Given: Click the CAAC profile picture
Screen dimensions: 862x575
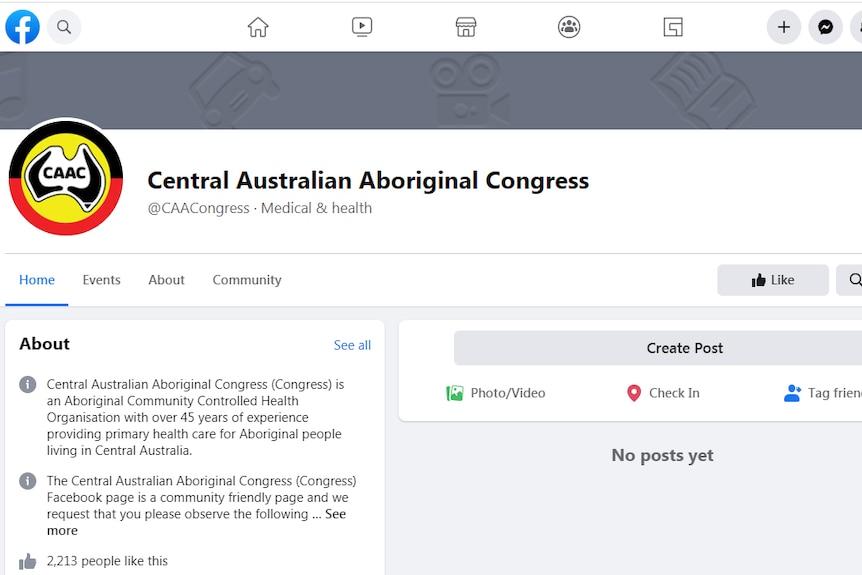Looking at the screenshot, I should pos(66,178).
